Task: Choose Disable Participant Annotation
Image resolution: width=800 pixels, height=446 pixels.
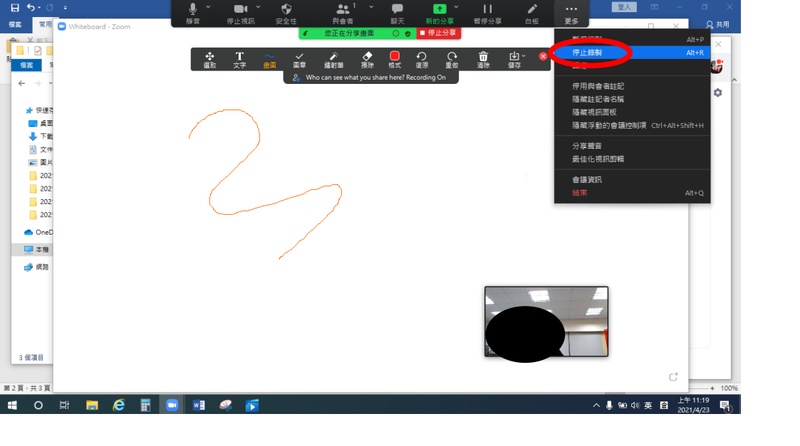Action: click(632, 86)
